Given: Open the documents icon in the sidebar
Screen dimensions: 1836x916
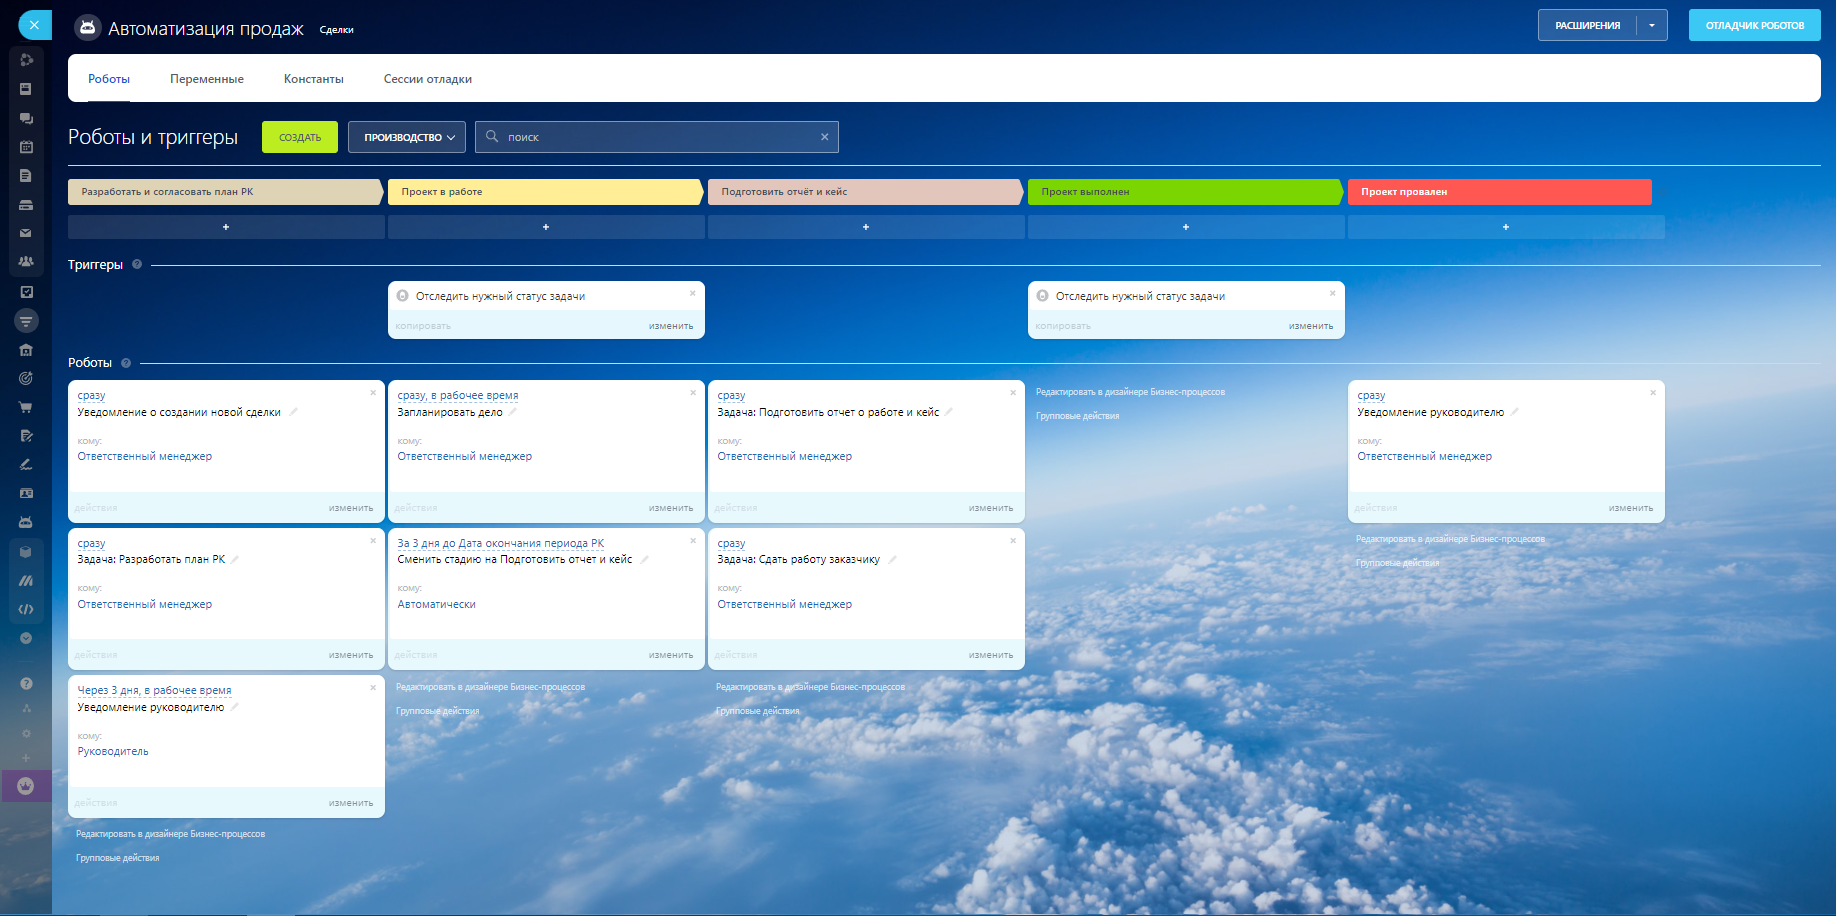Looking at the screenshot, I should 26,176.
